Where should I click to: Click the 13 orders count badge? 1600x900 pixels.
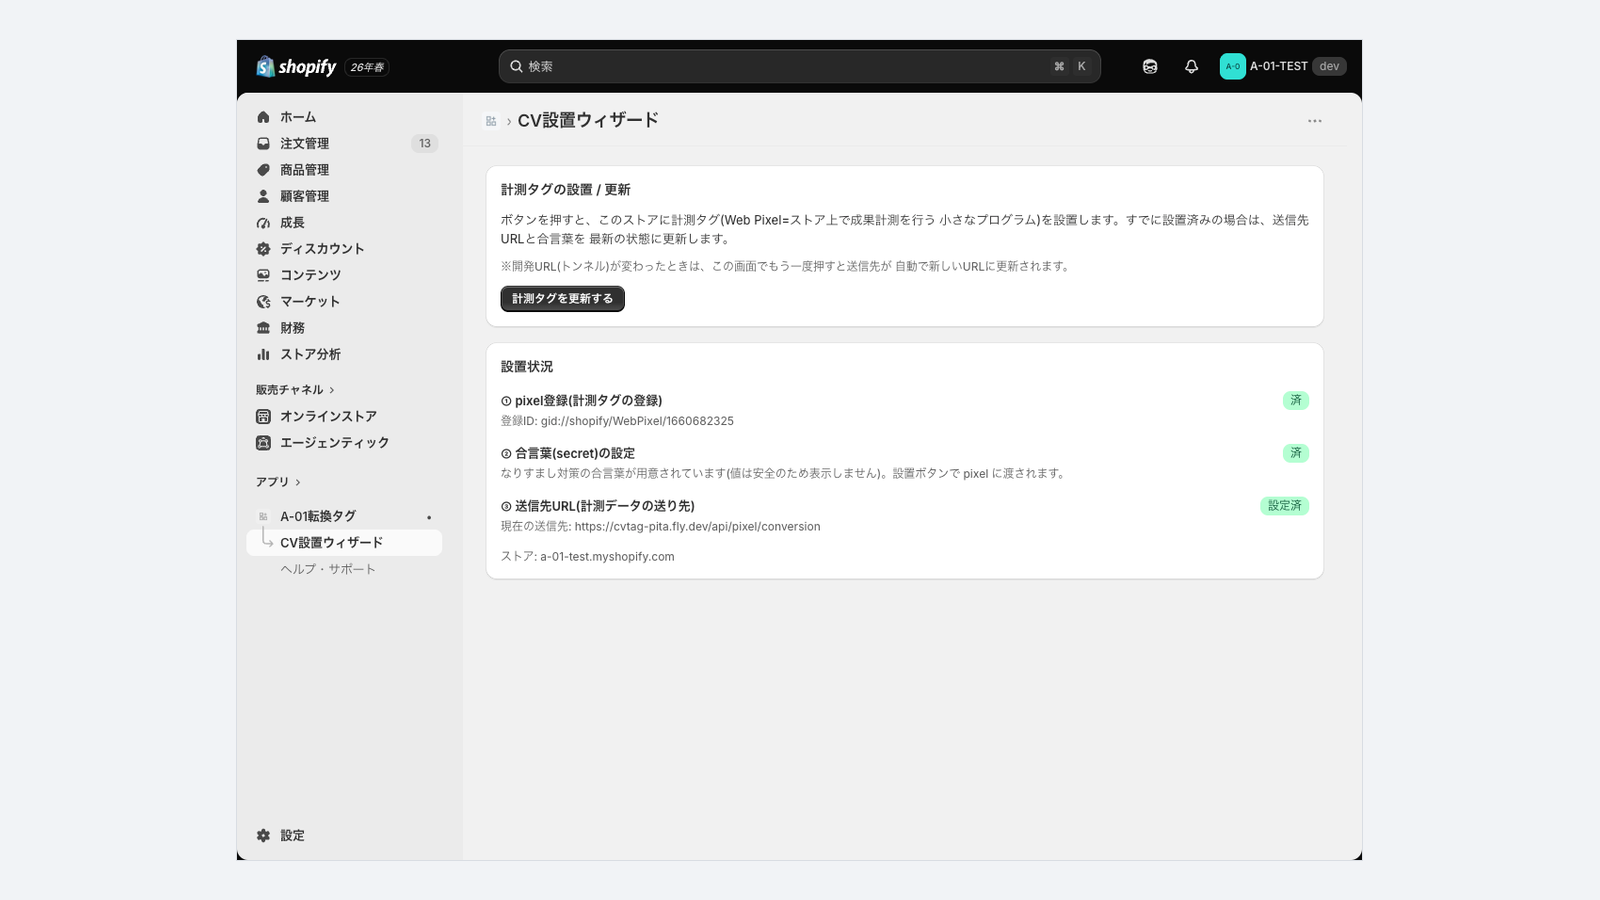click(425, 143)
